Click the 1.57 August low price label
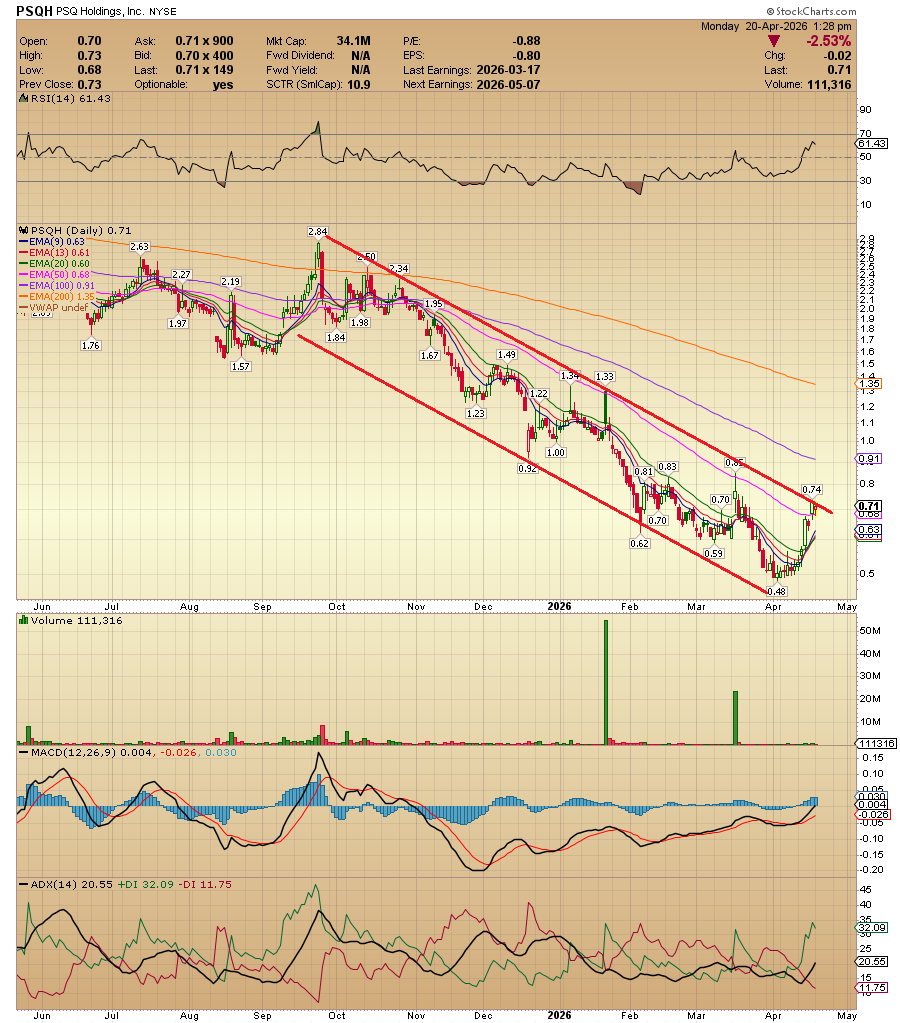Screen dimensions: 900x1023 tap(241, 367)
